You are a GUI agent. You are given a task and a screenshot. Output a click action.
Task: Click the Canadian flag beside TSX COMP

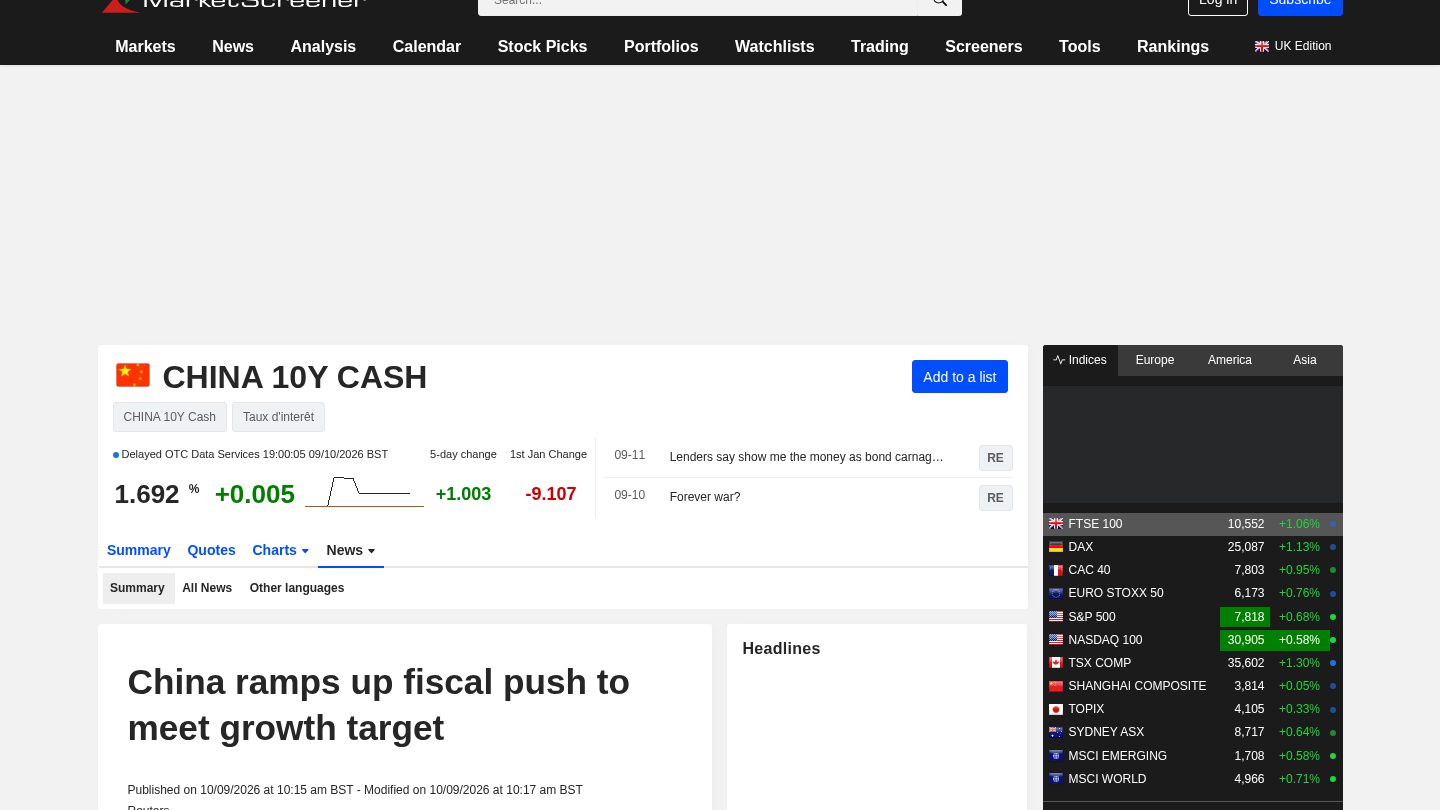[1056, 663]
